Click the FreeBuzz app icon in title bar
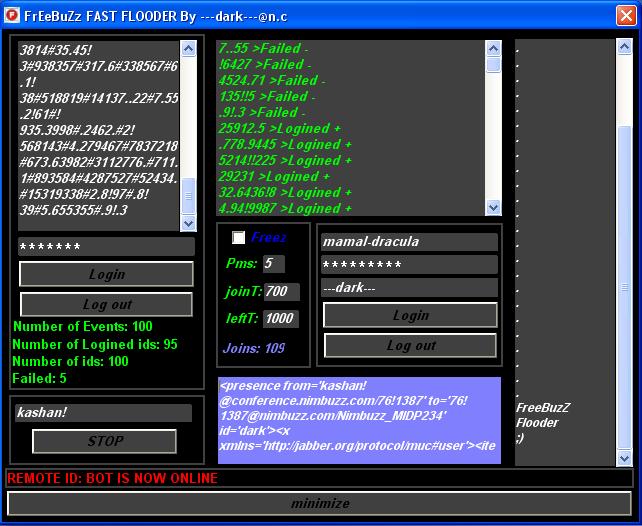 pyautogui.click(x=12, y=16)
